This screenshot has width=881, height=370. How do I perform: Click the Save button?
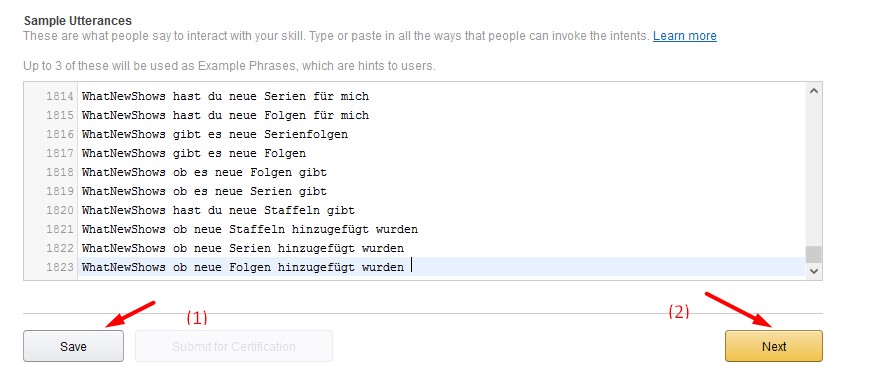(x=73, y=346)
